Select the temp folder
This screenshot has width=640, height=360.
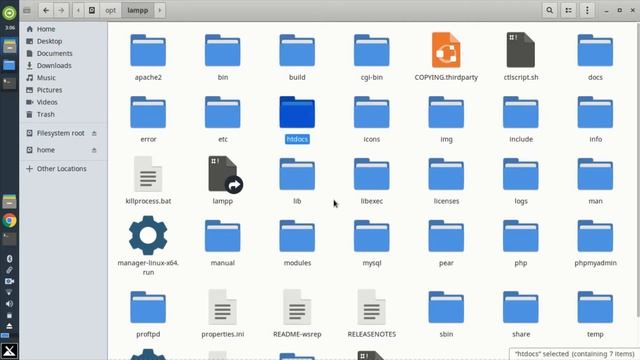tap(595, 307)
